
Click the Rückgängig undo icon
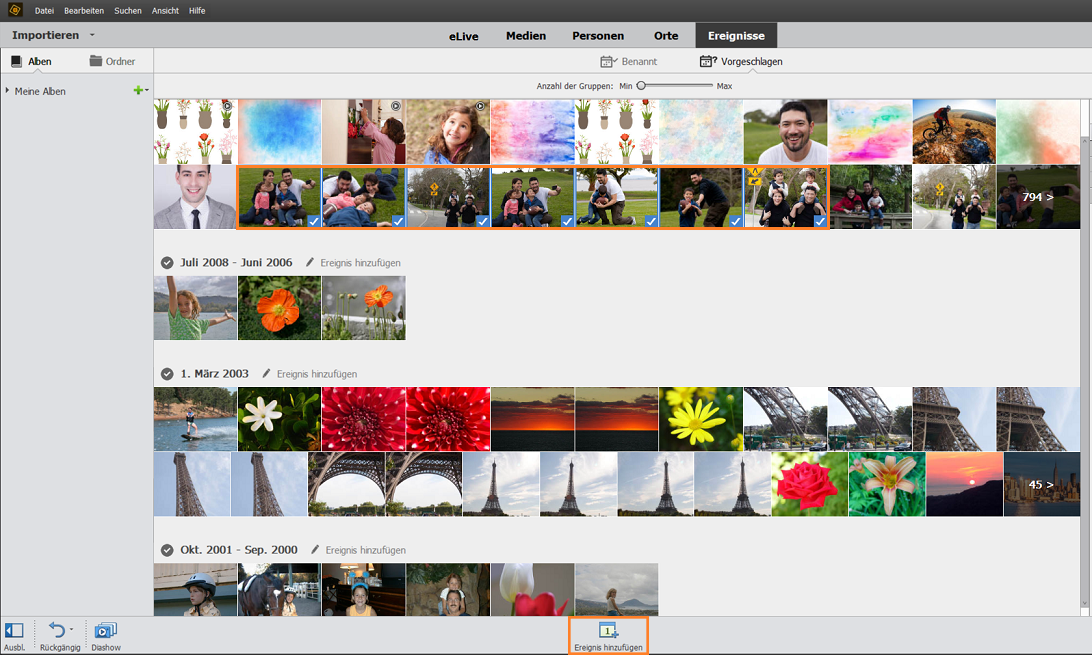56,630
